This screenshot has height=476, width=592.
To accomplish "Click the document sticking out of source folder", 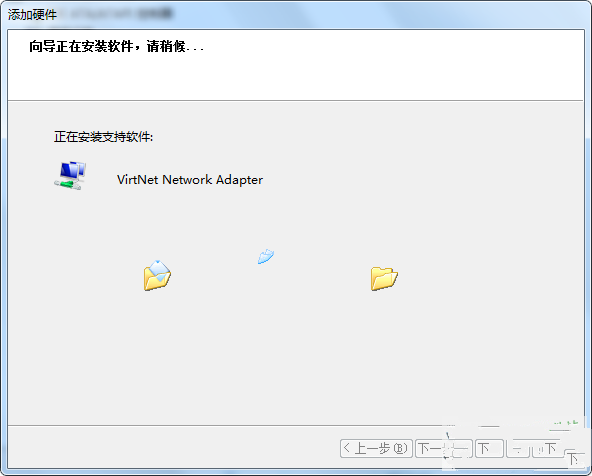I will point(159,270).
